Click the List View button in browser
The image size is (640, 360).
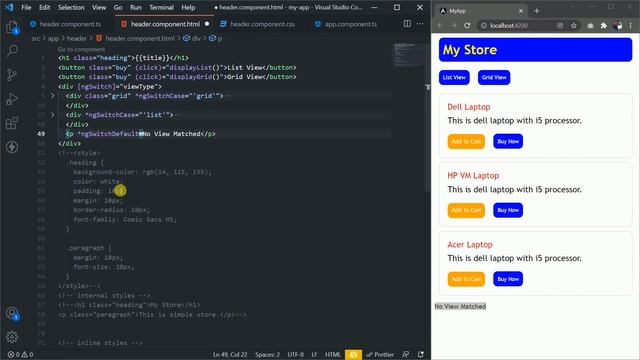click(x=454, y=78)
